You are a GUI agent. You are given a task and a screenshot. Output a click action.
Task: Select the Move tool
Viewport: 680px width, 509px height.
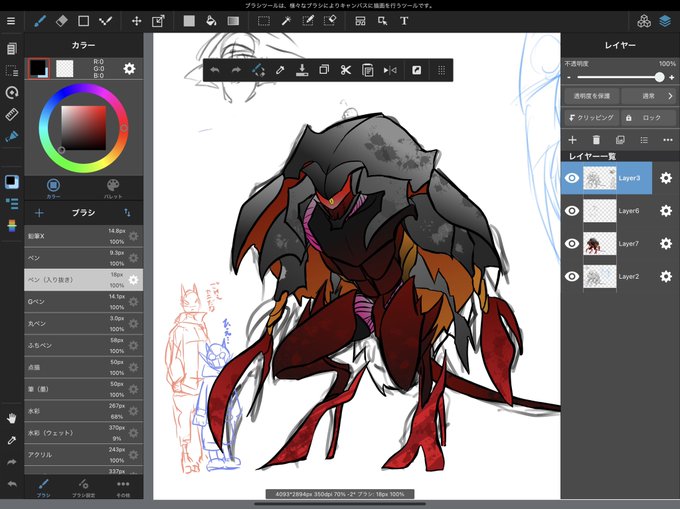(x=137, y=21)
